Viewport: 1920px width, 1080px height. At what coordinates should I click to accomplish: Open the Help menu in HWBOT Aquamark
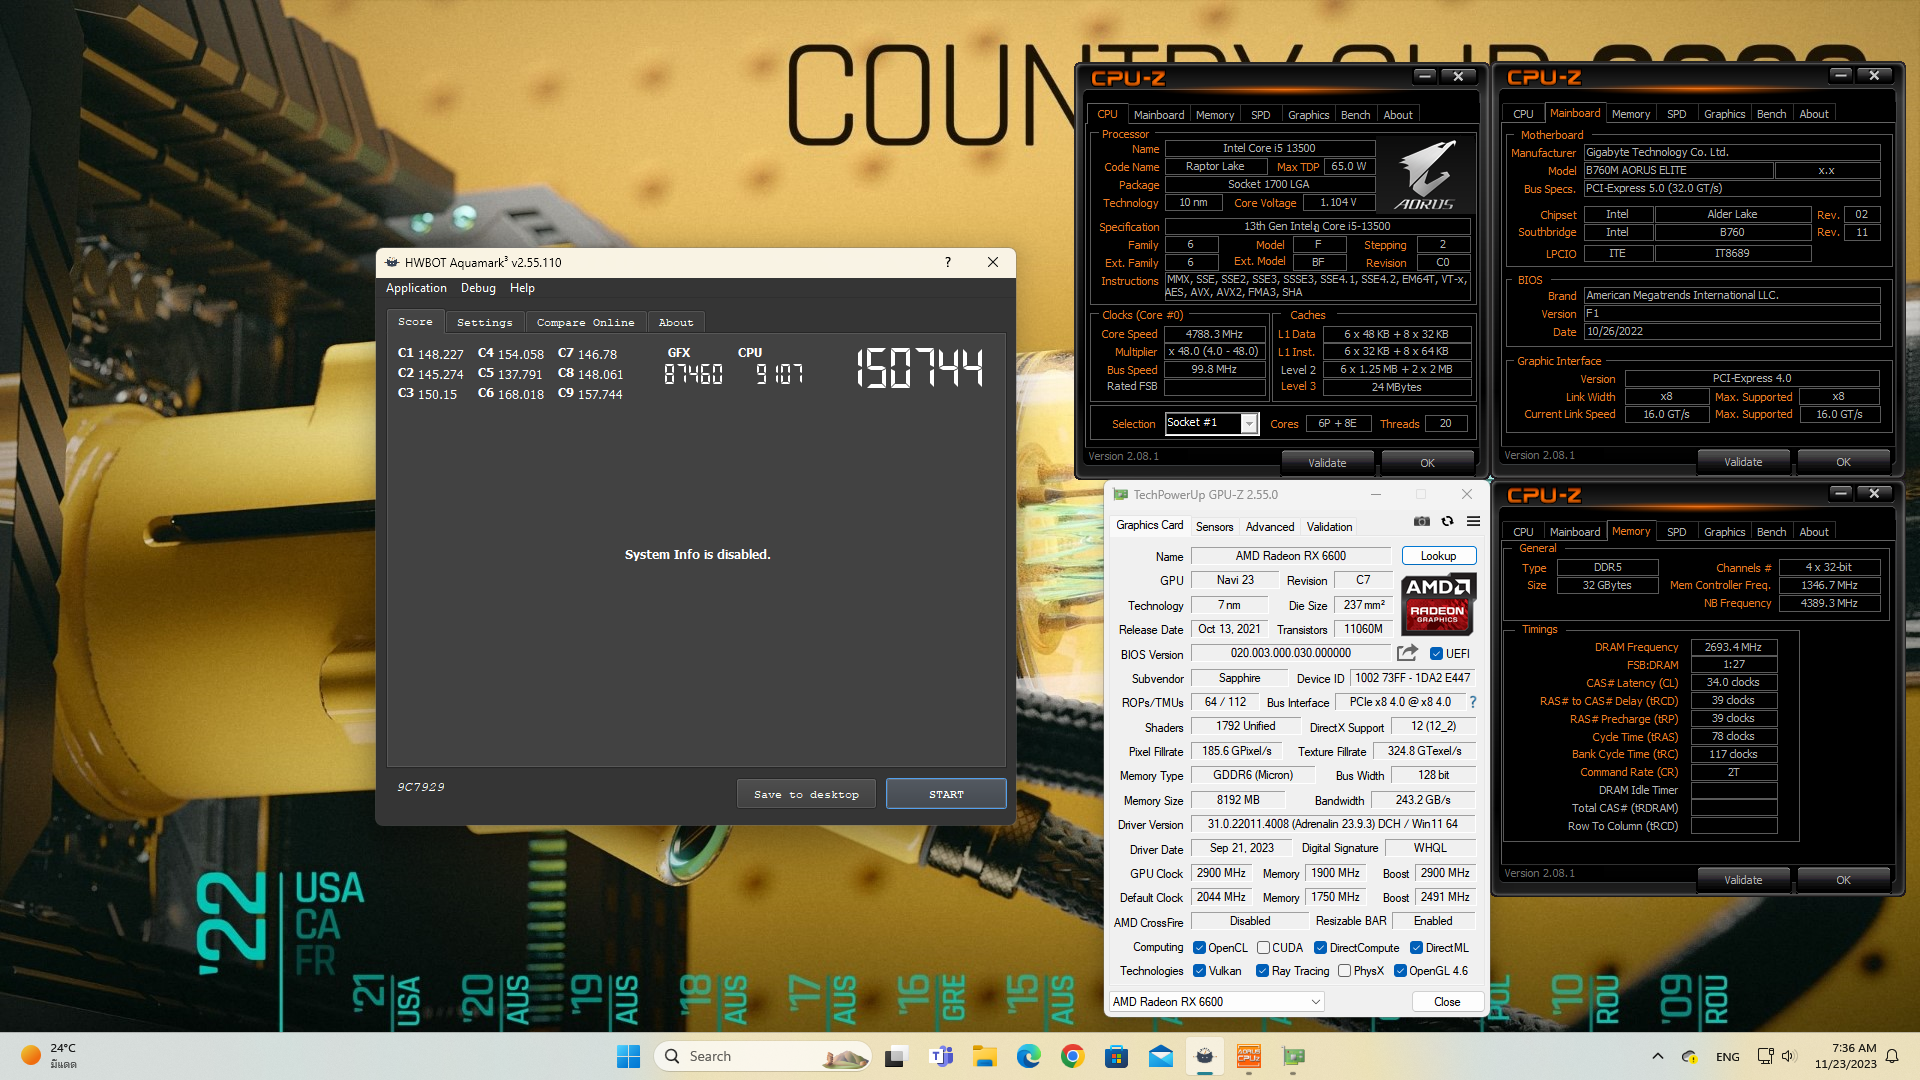pos(522,288)
